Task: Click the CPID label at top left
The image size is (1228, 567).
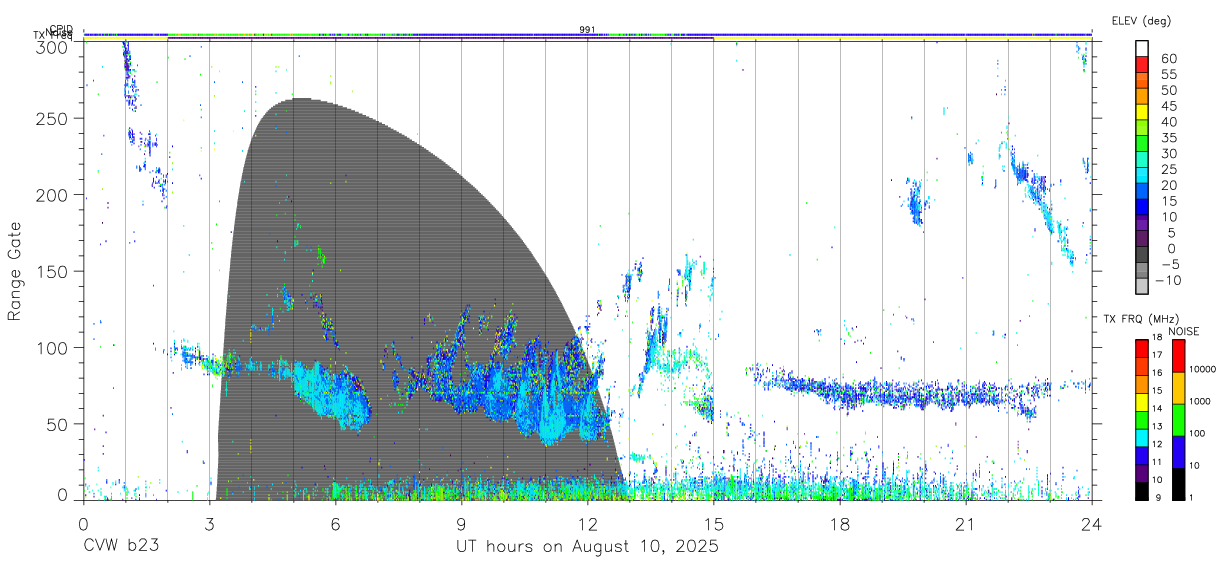Action: 62,29
